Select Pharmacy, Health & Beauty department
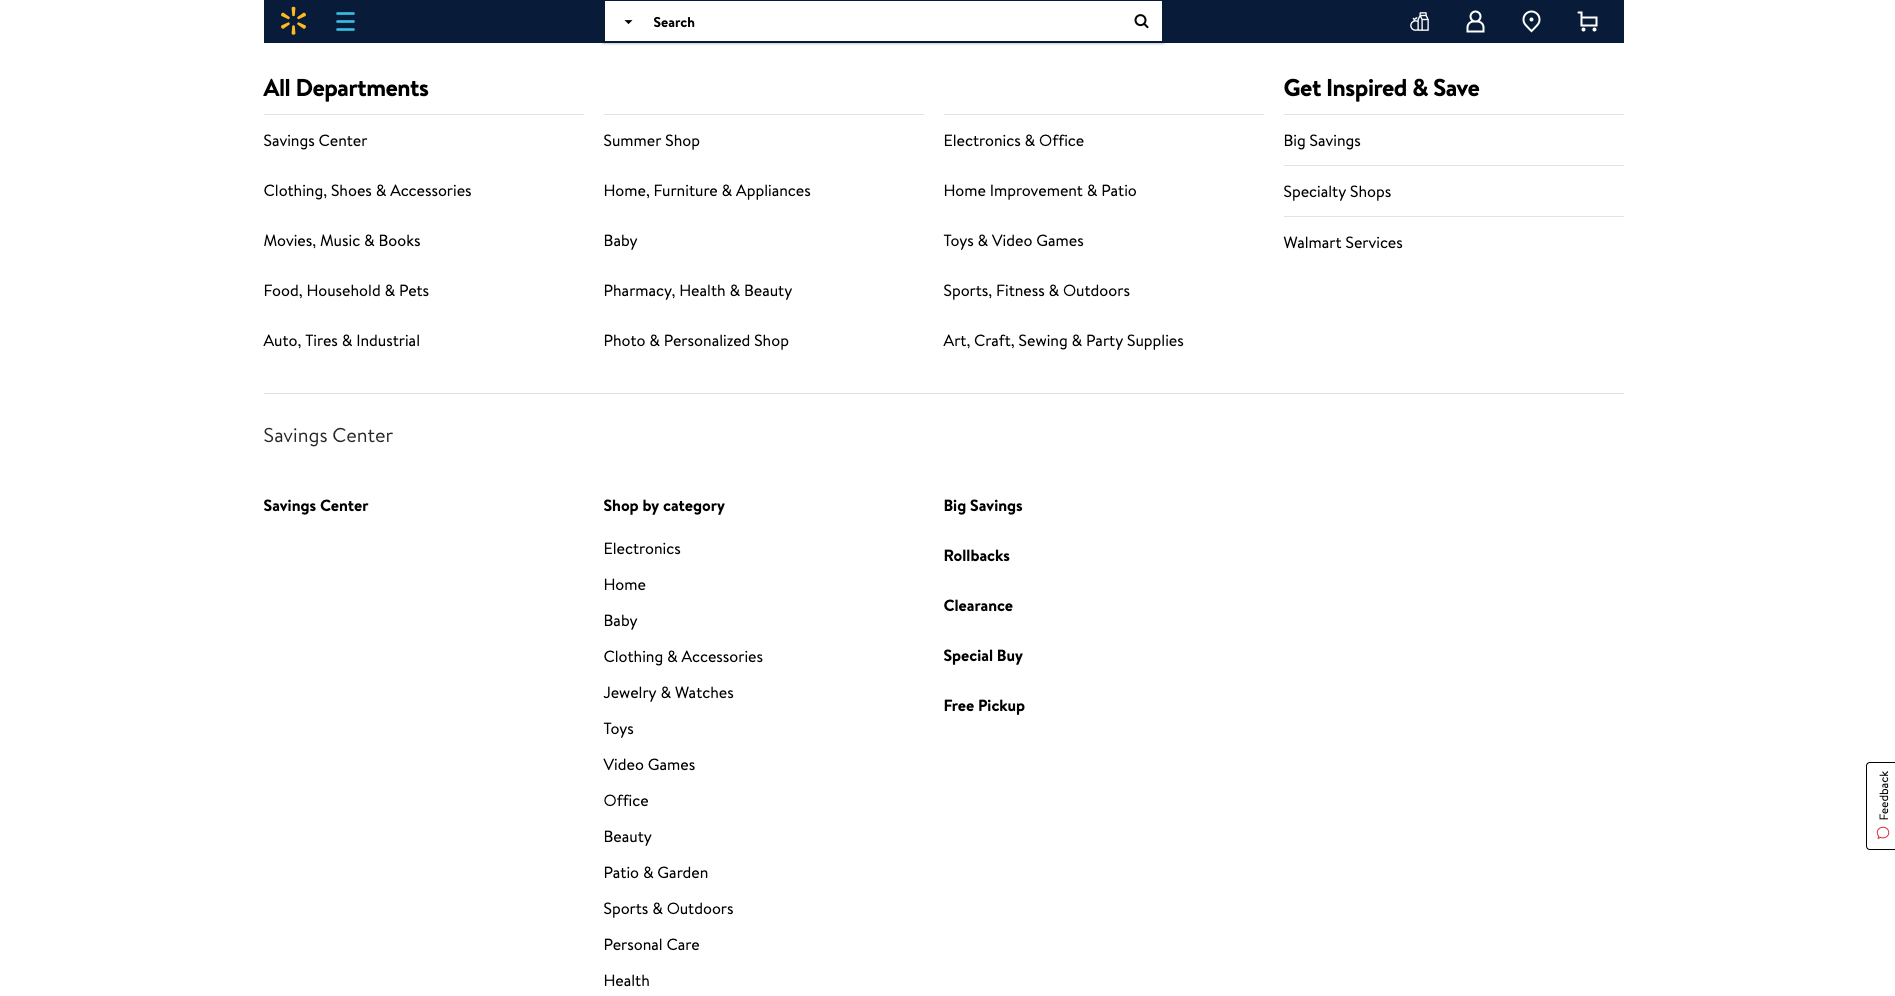The width and height of the screenshot is (1895, 996). tap(697, 291)
